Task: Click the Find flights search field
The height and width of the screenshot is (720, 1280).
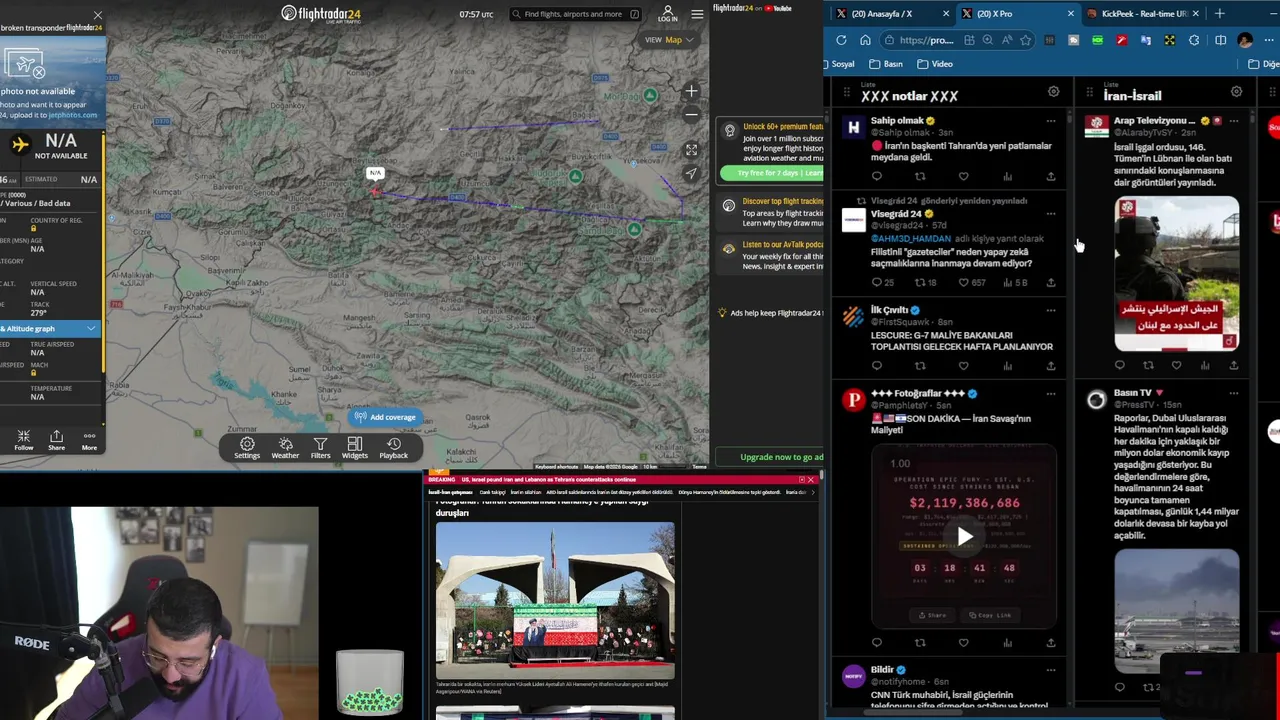Action: (575, 14)
